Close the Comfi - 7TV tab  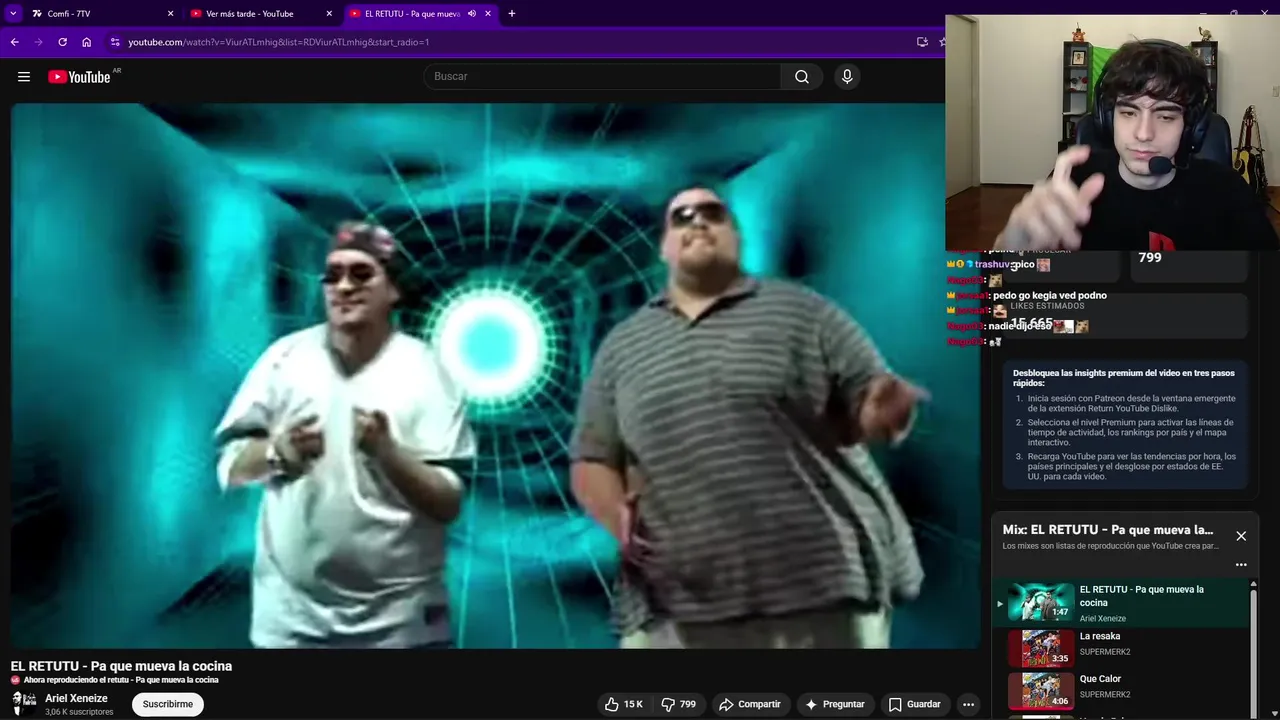170,14
